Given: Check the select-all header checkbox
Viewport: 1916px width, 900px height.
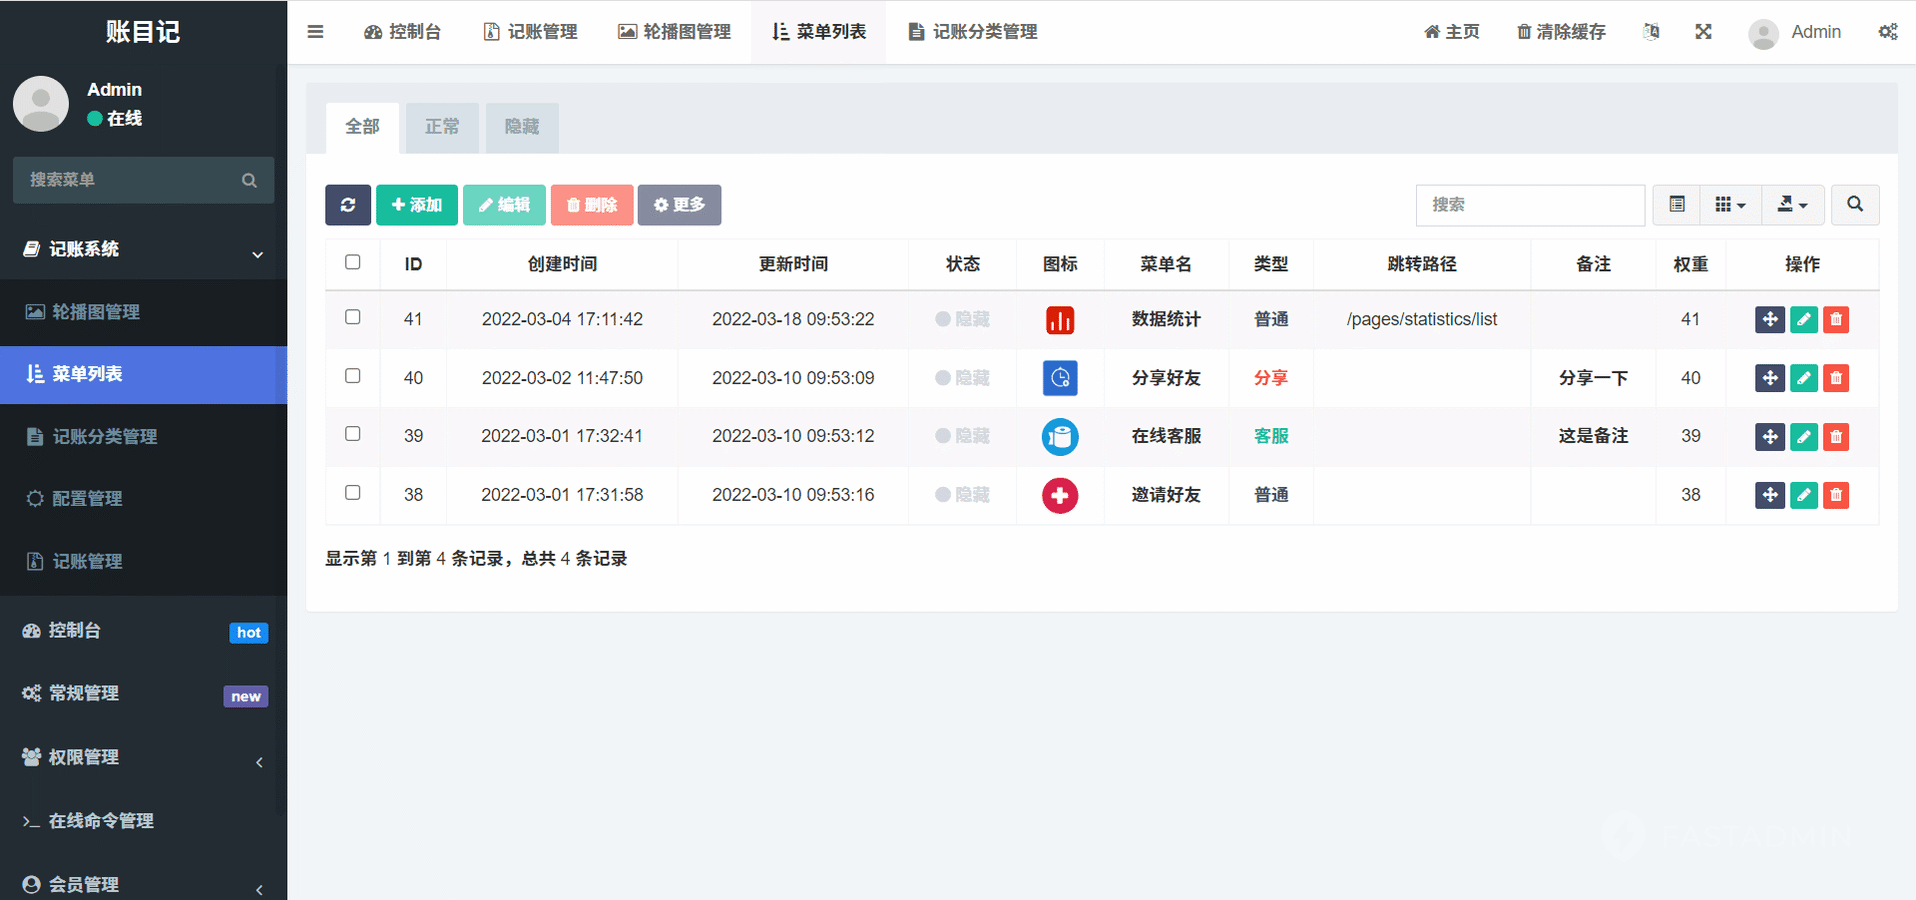Looking at the screenshot, I should 353,262.
